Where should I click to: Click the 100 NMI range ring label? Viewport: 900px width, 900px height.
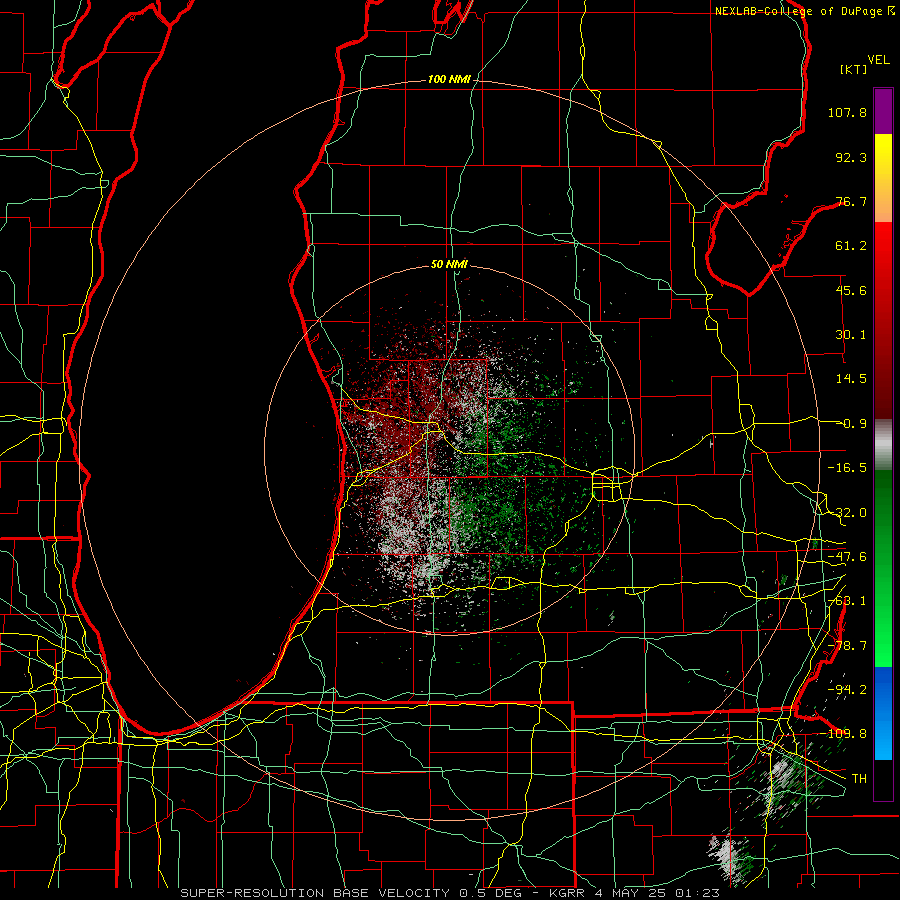click(x=449, y=79)
